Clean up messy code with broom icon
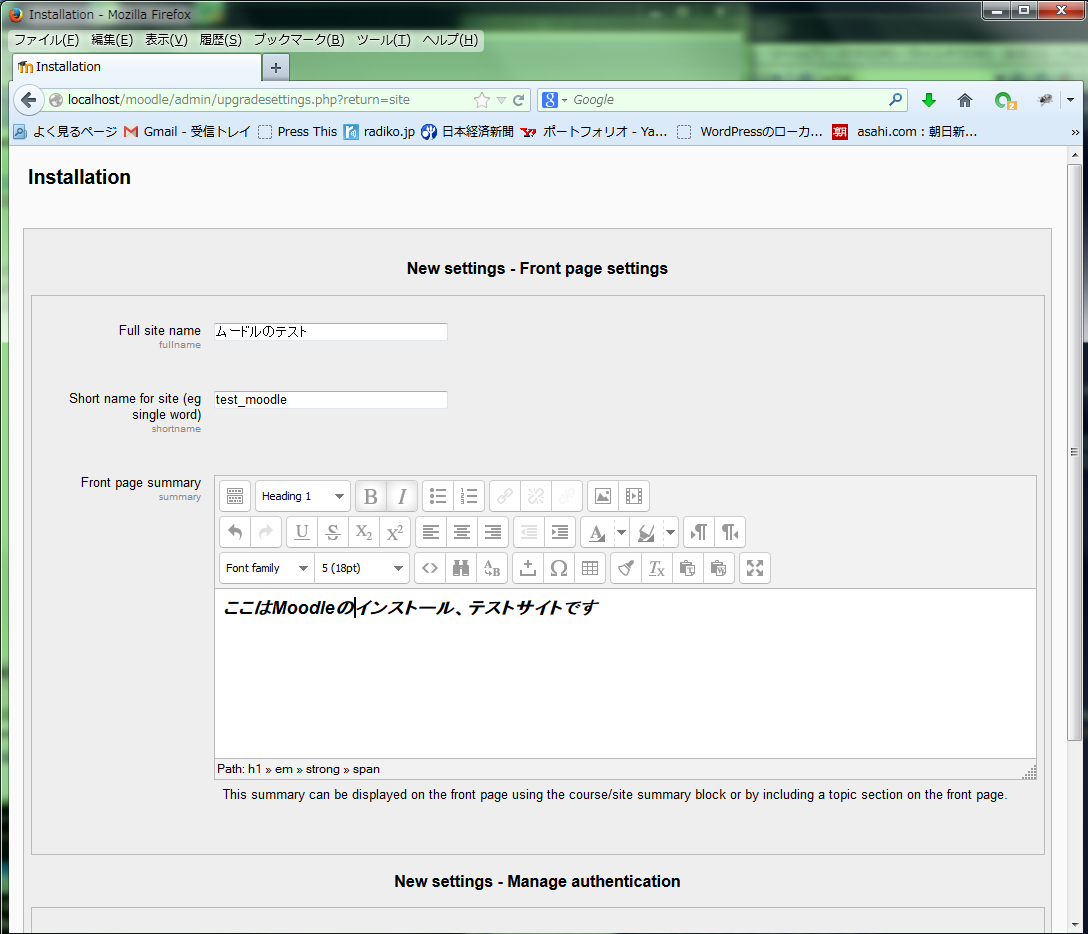The width and height of the screenshot is (1088, 934). click(x=626, y=568)
